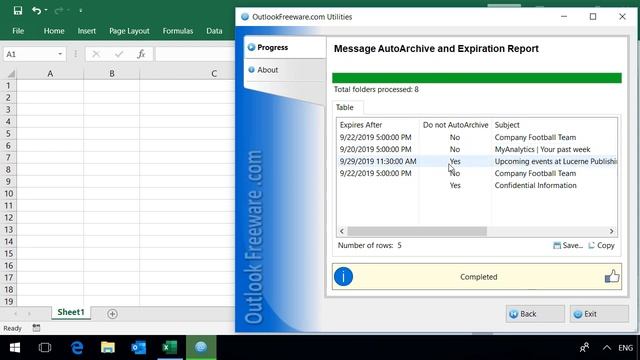The image size is (640, 360).
Task: Select row 5 header in Excel
Action: 8,133
